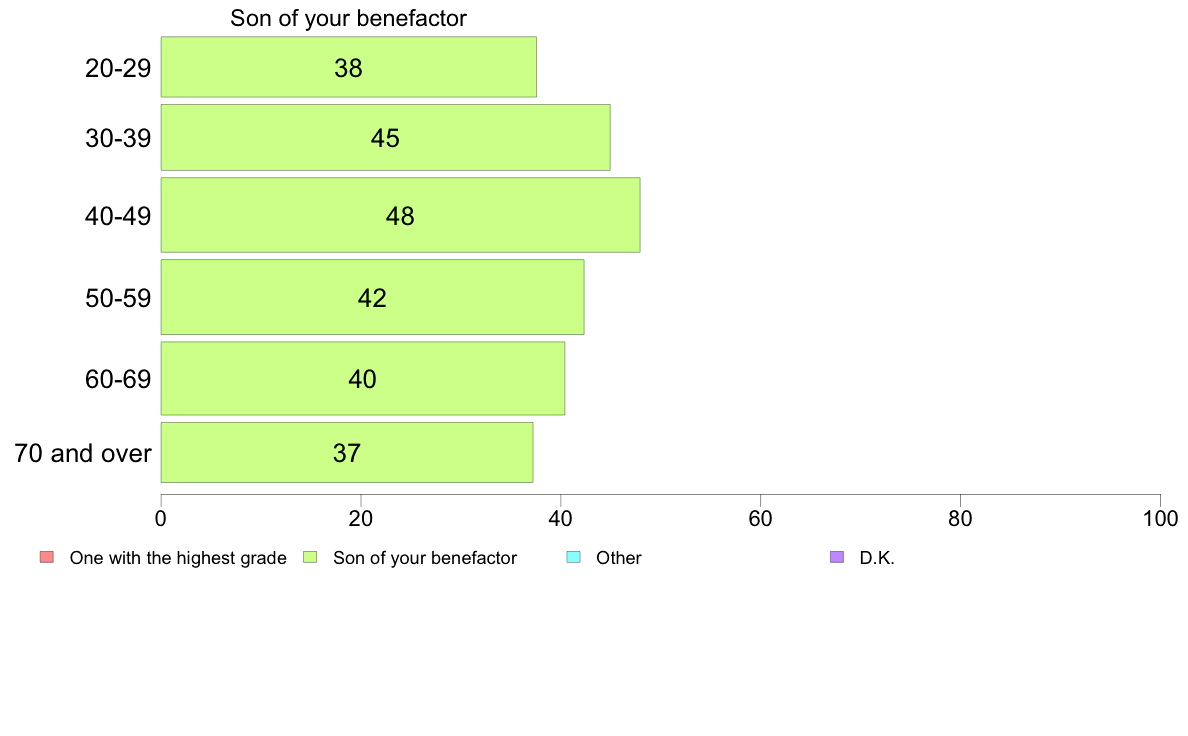Select the 50-59 bar showing 42
Viewport: 1188px width, 736px height.
click(372, 297)
